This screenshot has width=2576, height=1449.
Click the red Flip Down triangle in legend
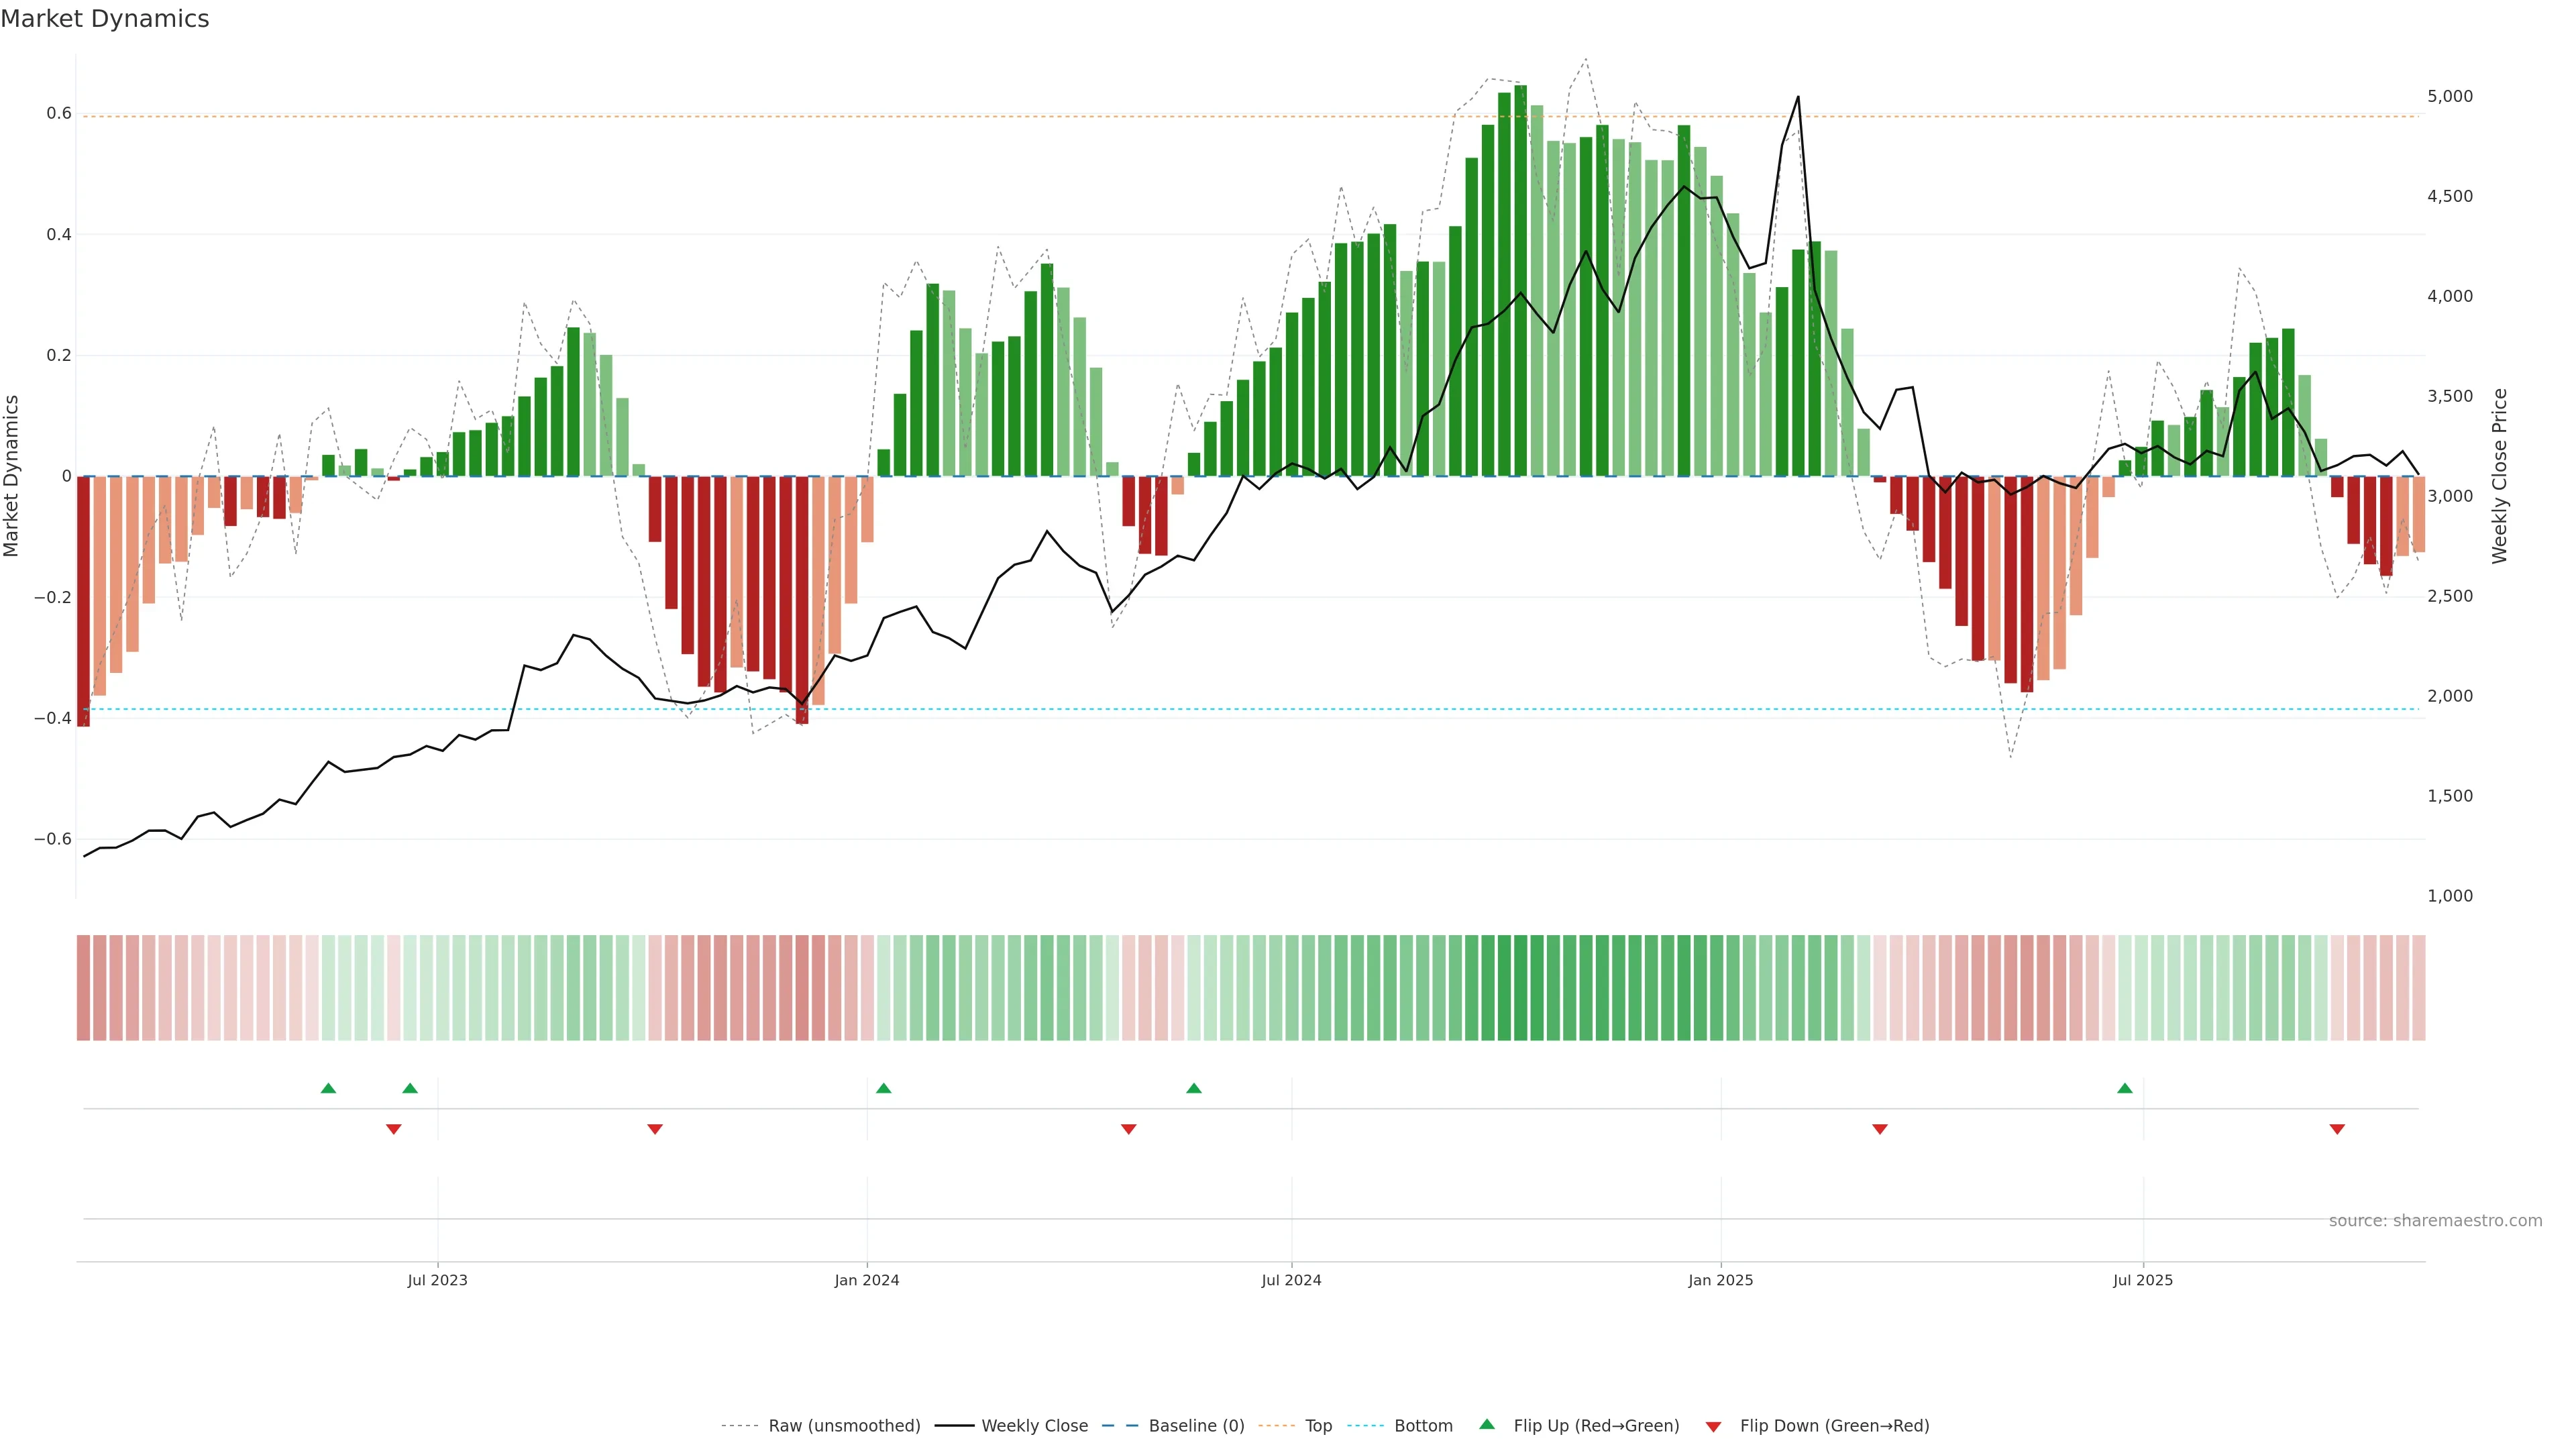click(x=1713, y=1427)
